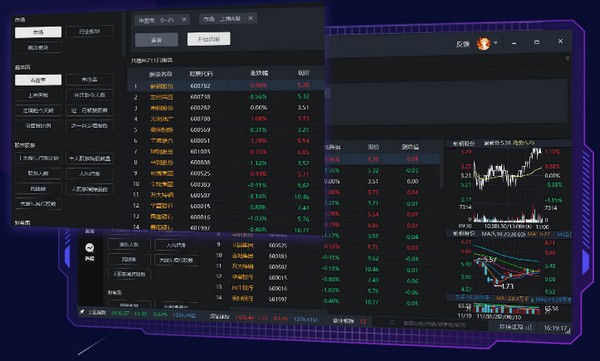Remove the 市盈率 0~25 filter chip

point(184,19)
